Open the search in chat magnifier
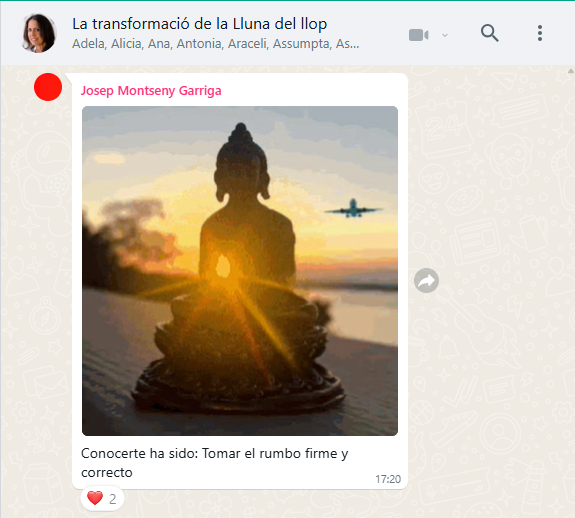This screenshot has height=518, width=575. (490, 33)
